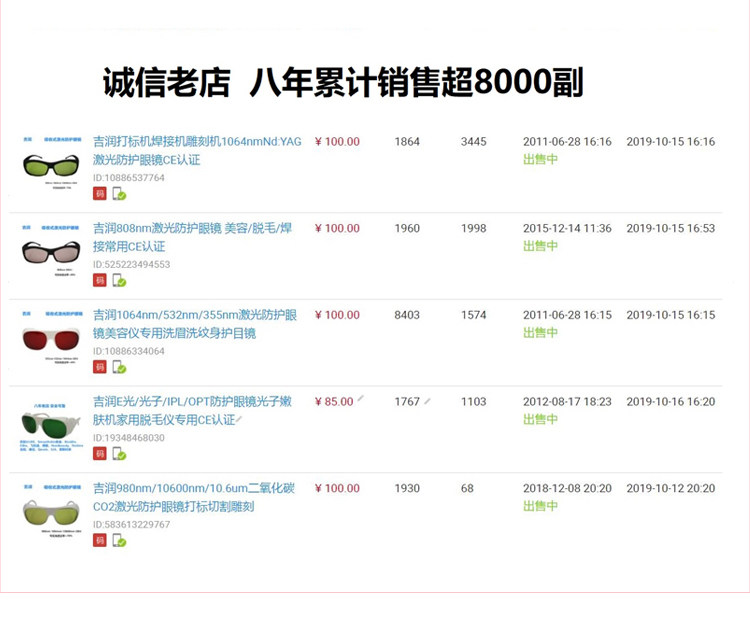Screen dimensions: 750x617
Task: Open 吉润打标机焊接机雕刻机1064nm product link
Action: (197, 151)
